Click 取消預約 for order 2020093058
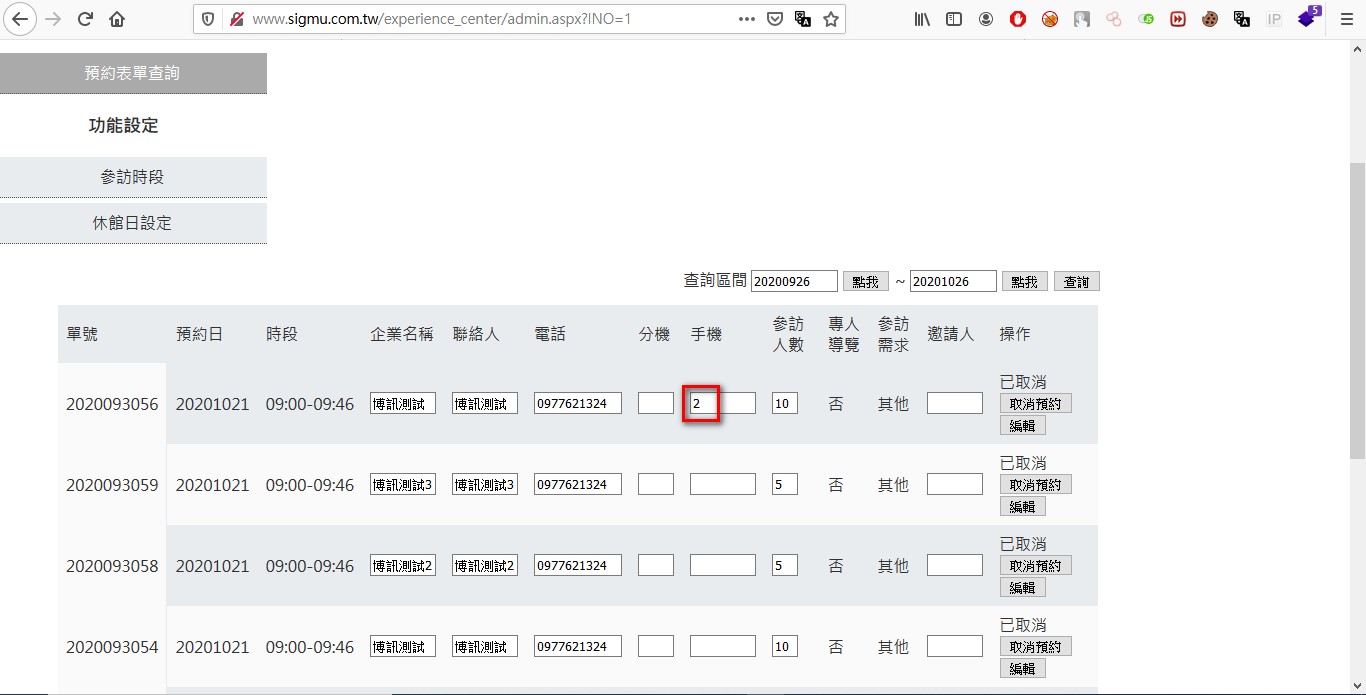 [x=1036, y=566]
